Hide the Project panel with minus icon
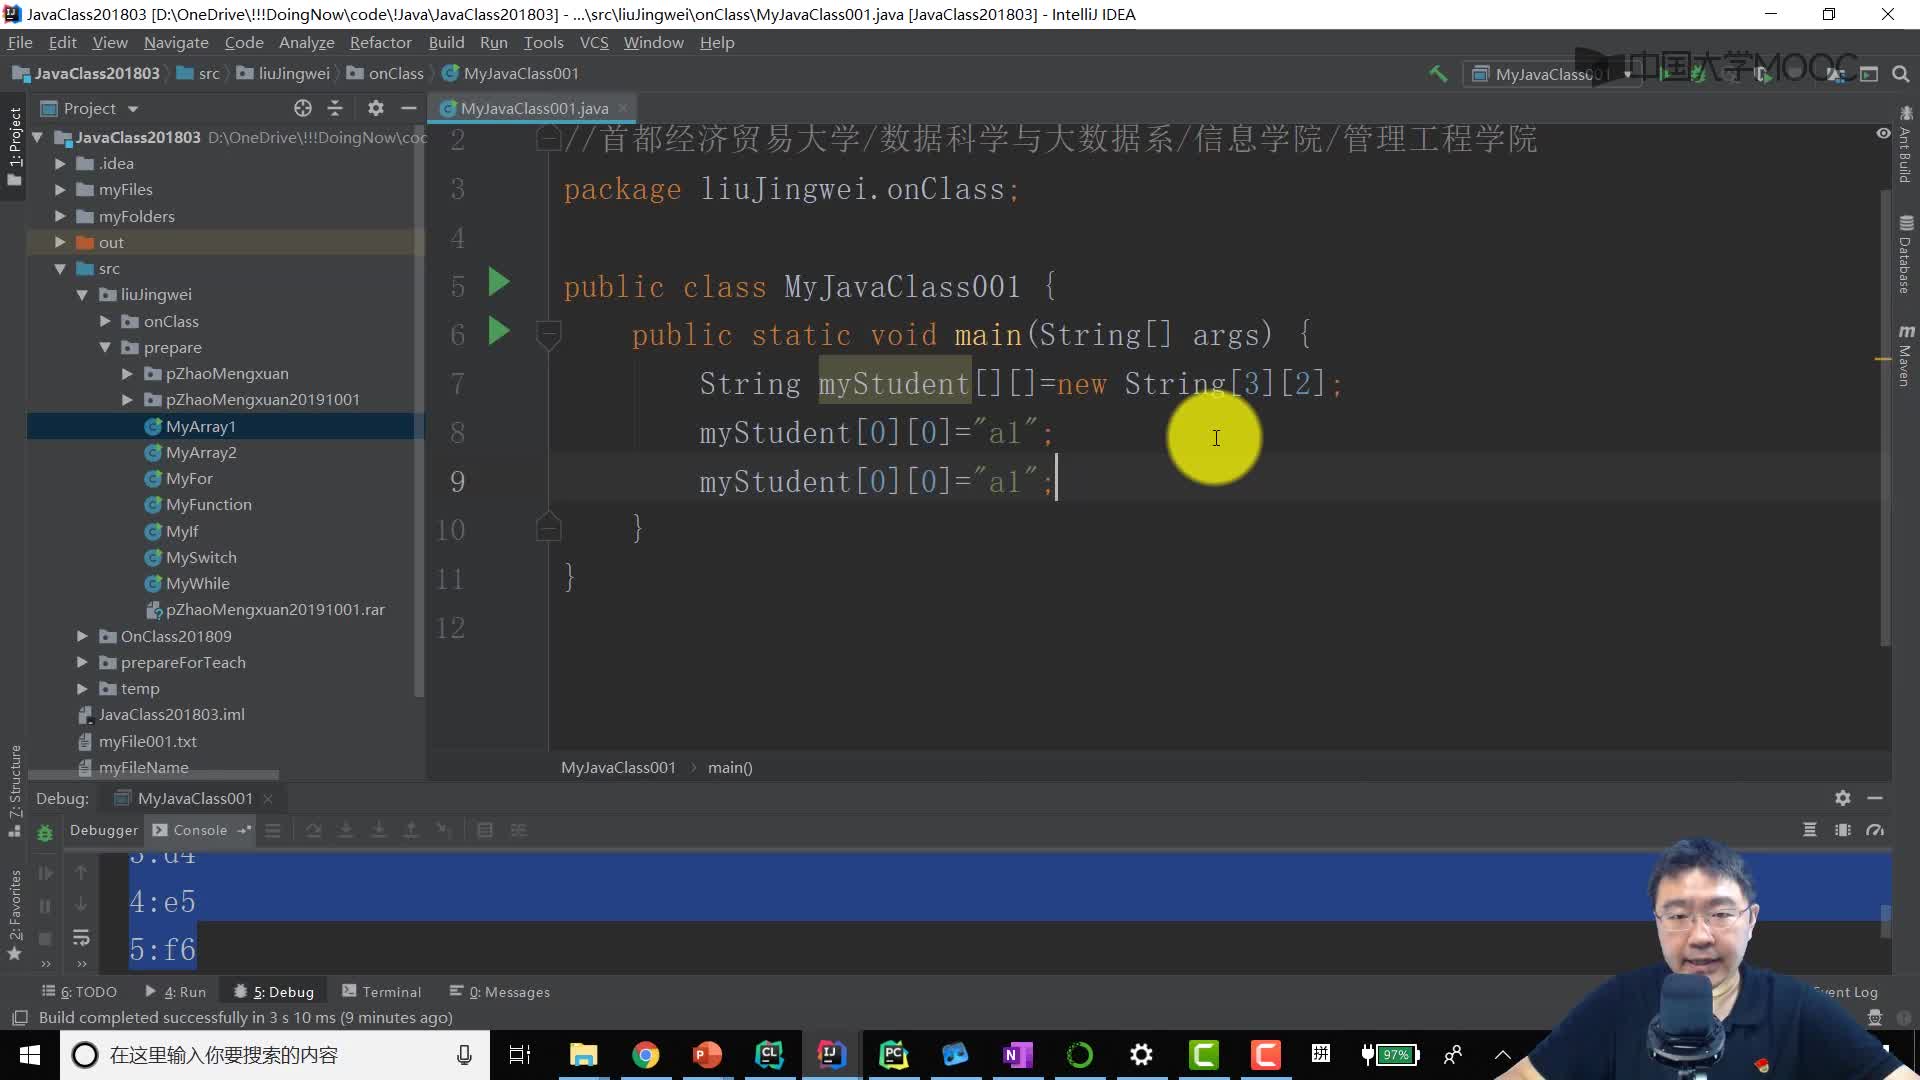The height and width of the screenshot is (1080, 1920). tap(408, 108)
